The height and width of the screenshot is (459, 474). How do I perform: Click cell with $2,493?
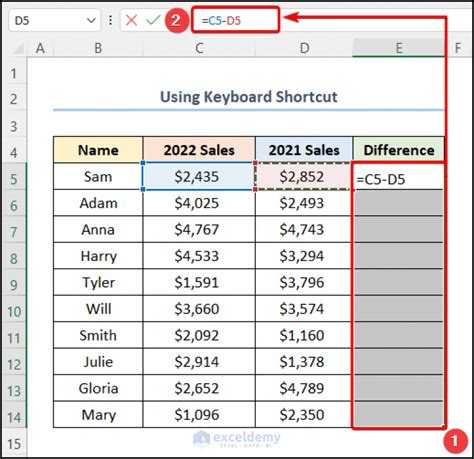304,203
